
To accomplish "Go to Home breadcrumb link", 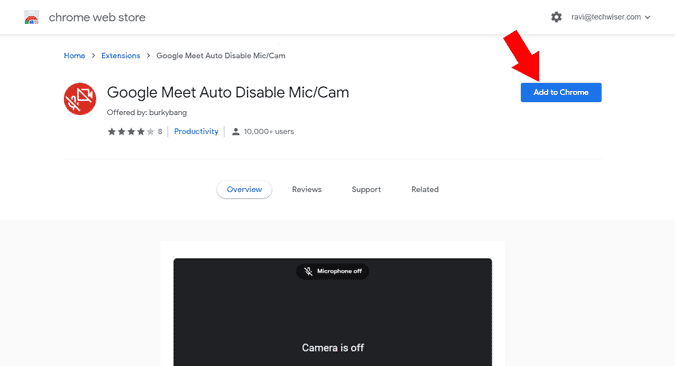I will coord(74,56).
